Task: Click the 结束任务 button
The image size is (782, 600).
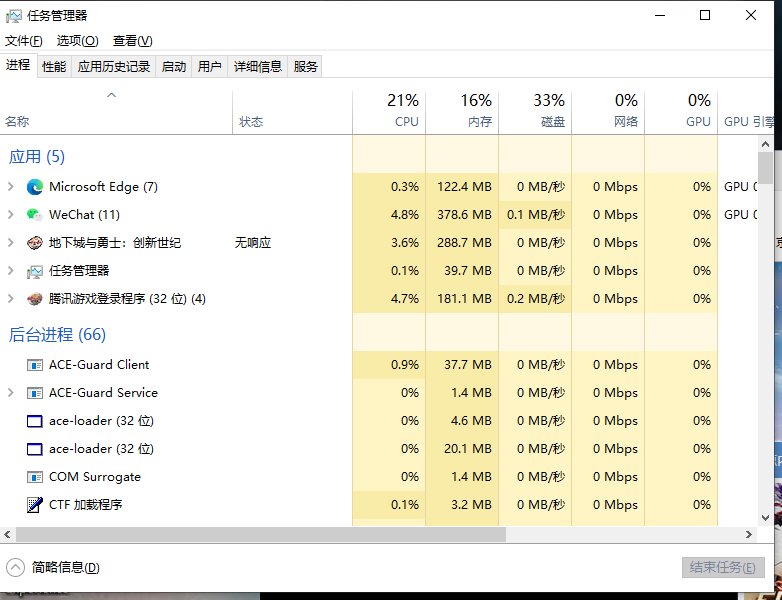Action: pos(723,567)
